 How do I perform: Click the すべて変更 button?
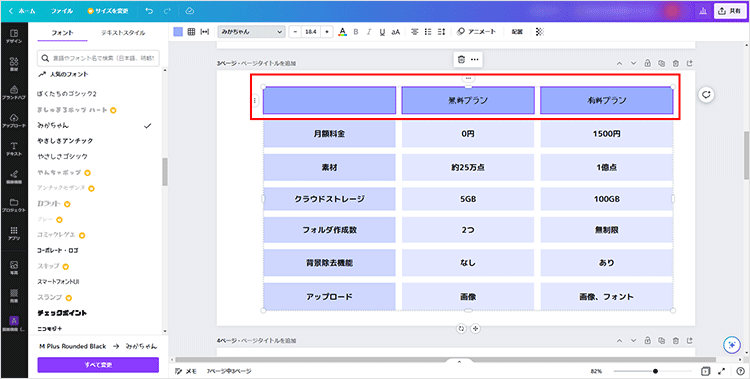click(98, 365)
